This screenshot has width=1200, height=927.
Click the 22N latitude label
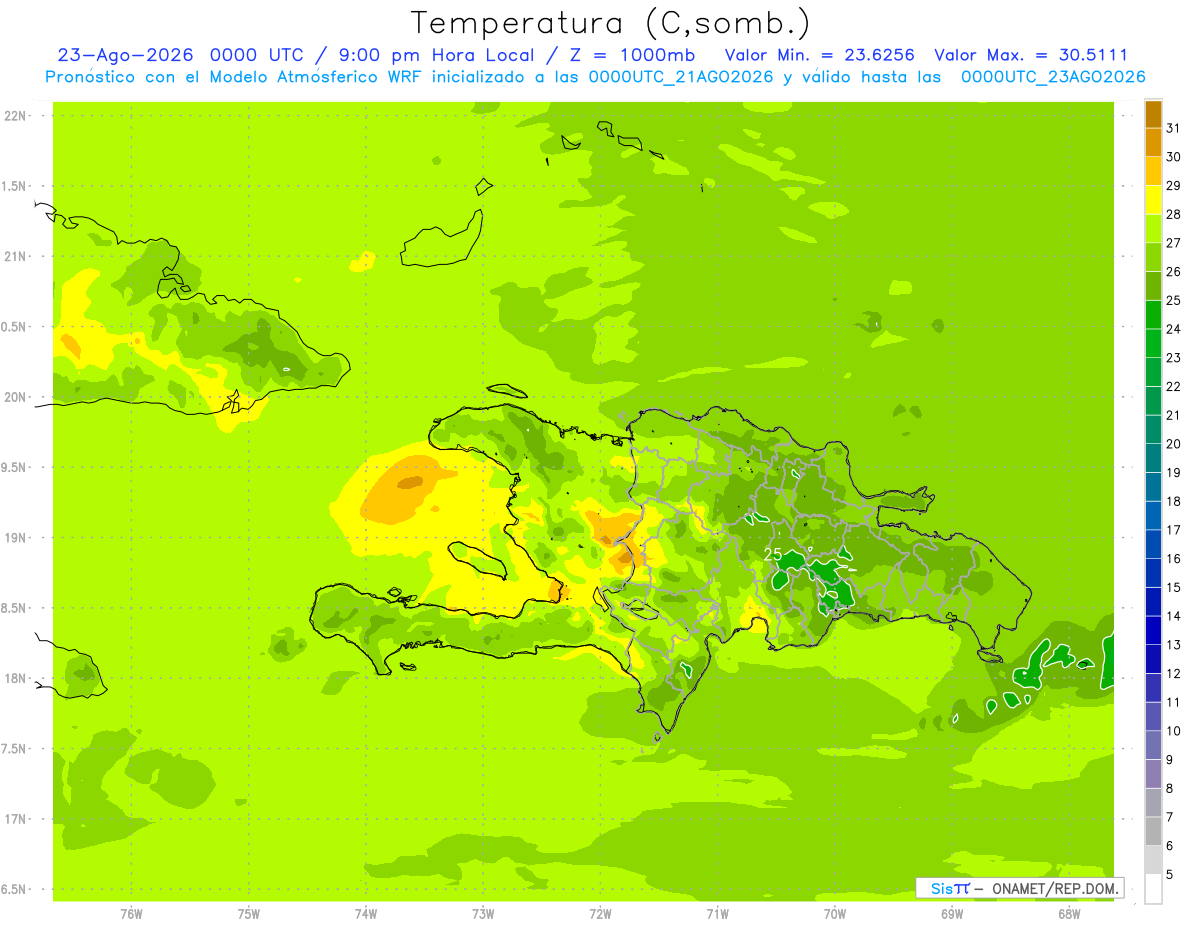17,116
